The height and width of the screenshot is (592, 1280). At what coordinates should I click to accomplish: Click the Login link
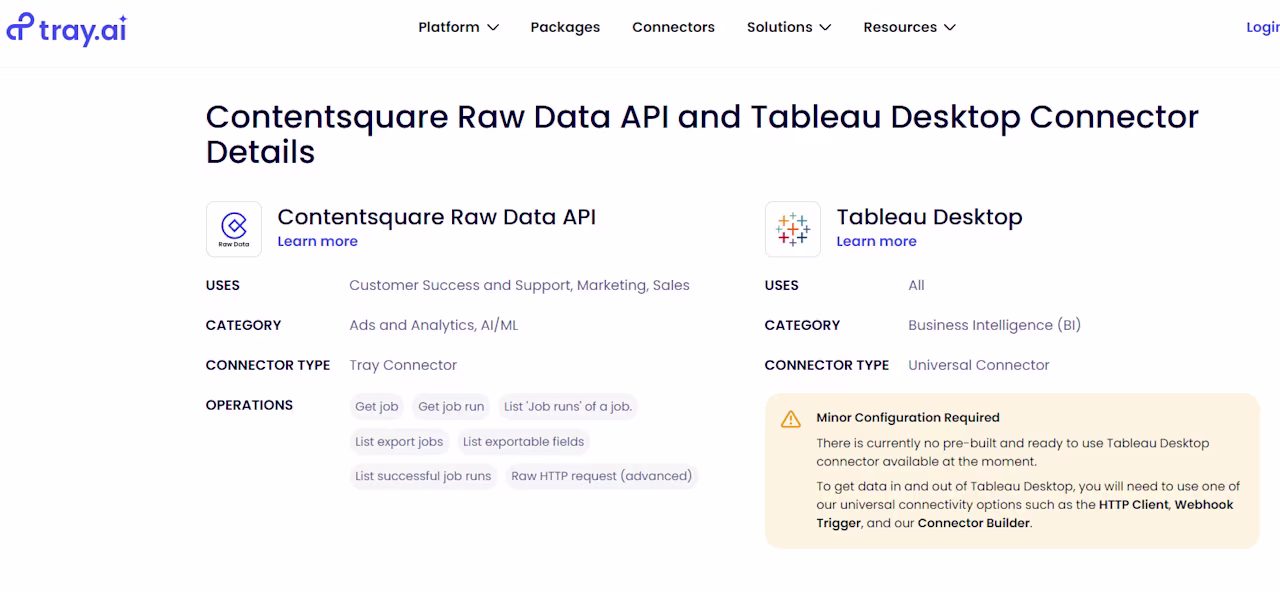click(1263, 27)
